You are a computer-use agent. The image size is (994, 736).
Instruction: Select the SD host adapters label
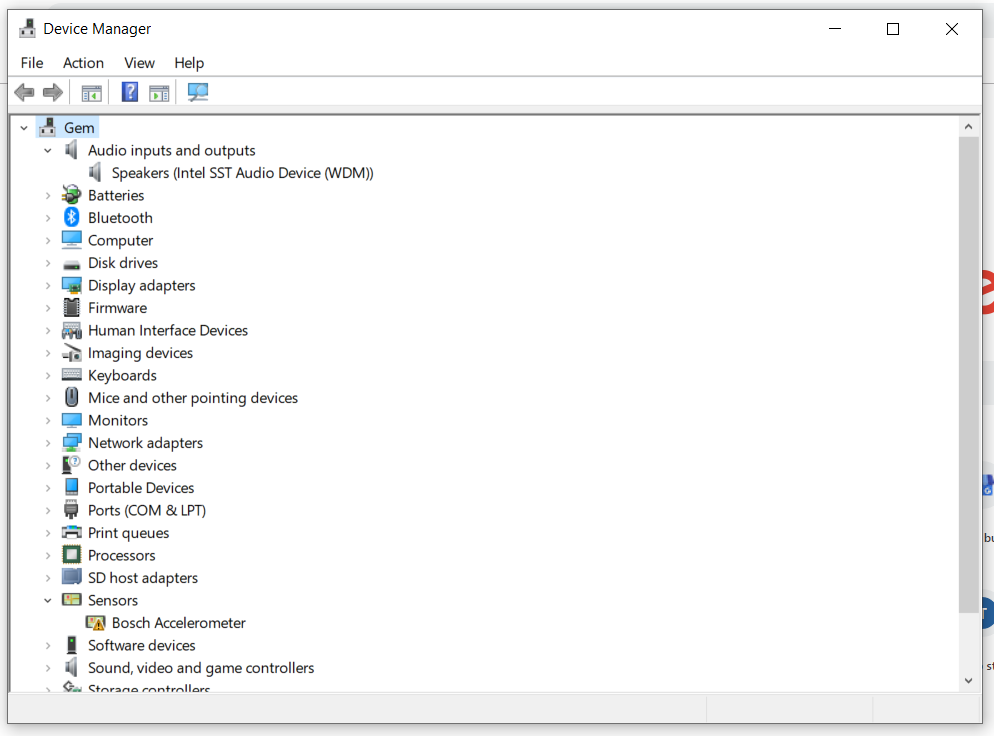[x=143, y=578]
